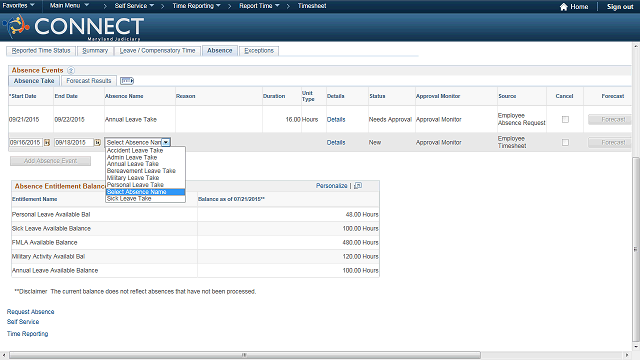Click Annual Leave Available Balance row

coord(196,270)
